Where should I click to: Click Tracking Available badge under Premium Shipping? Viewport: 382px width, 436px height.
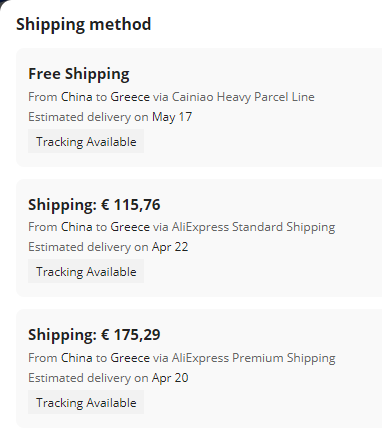click(x=86, y=403)
